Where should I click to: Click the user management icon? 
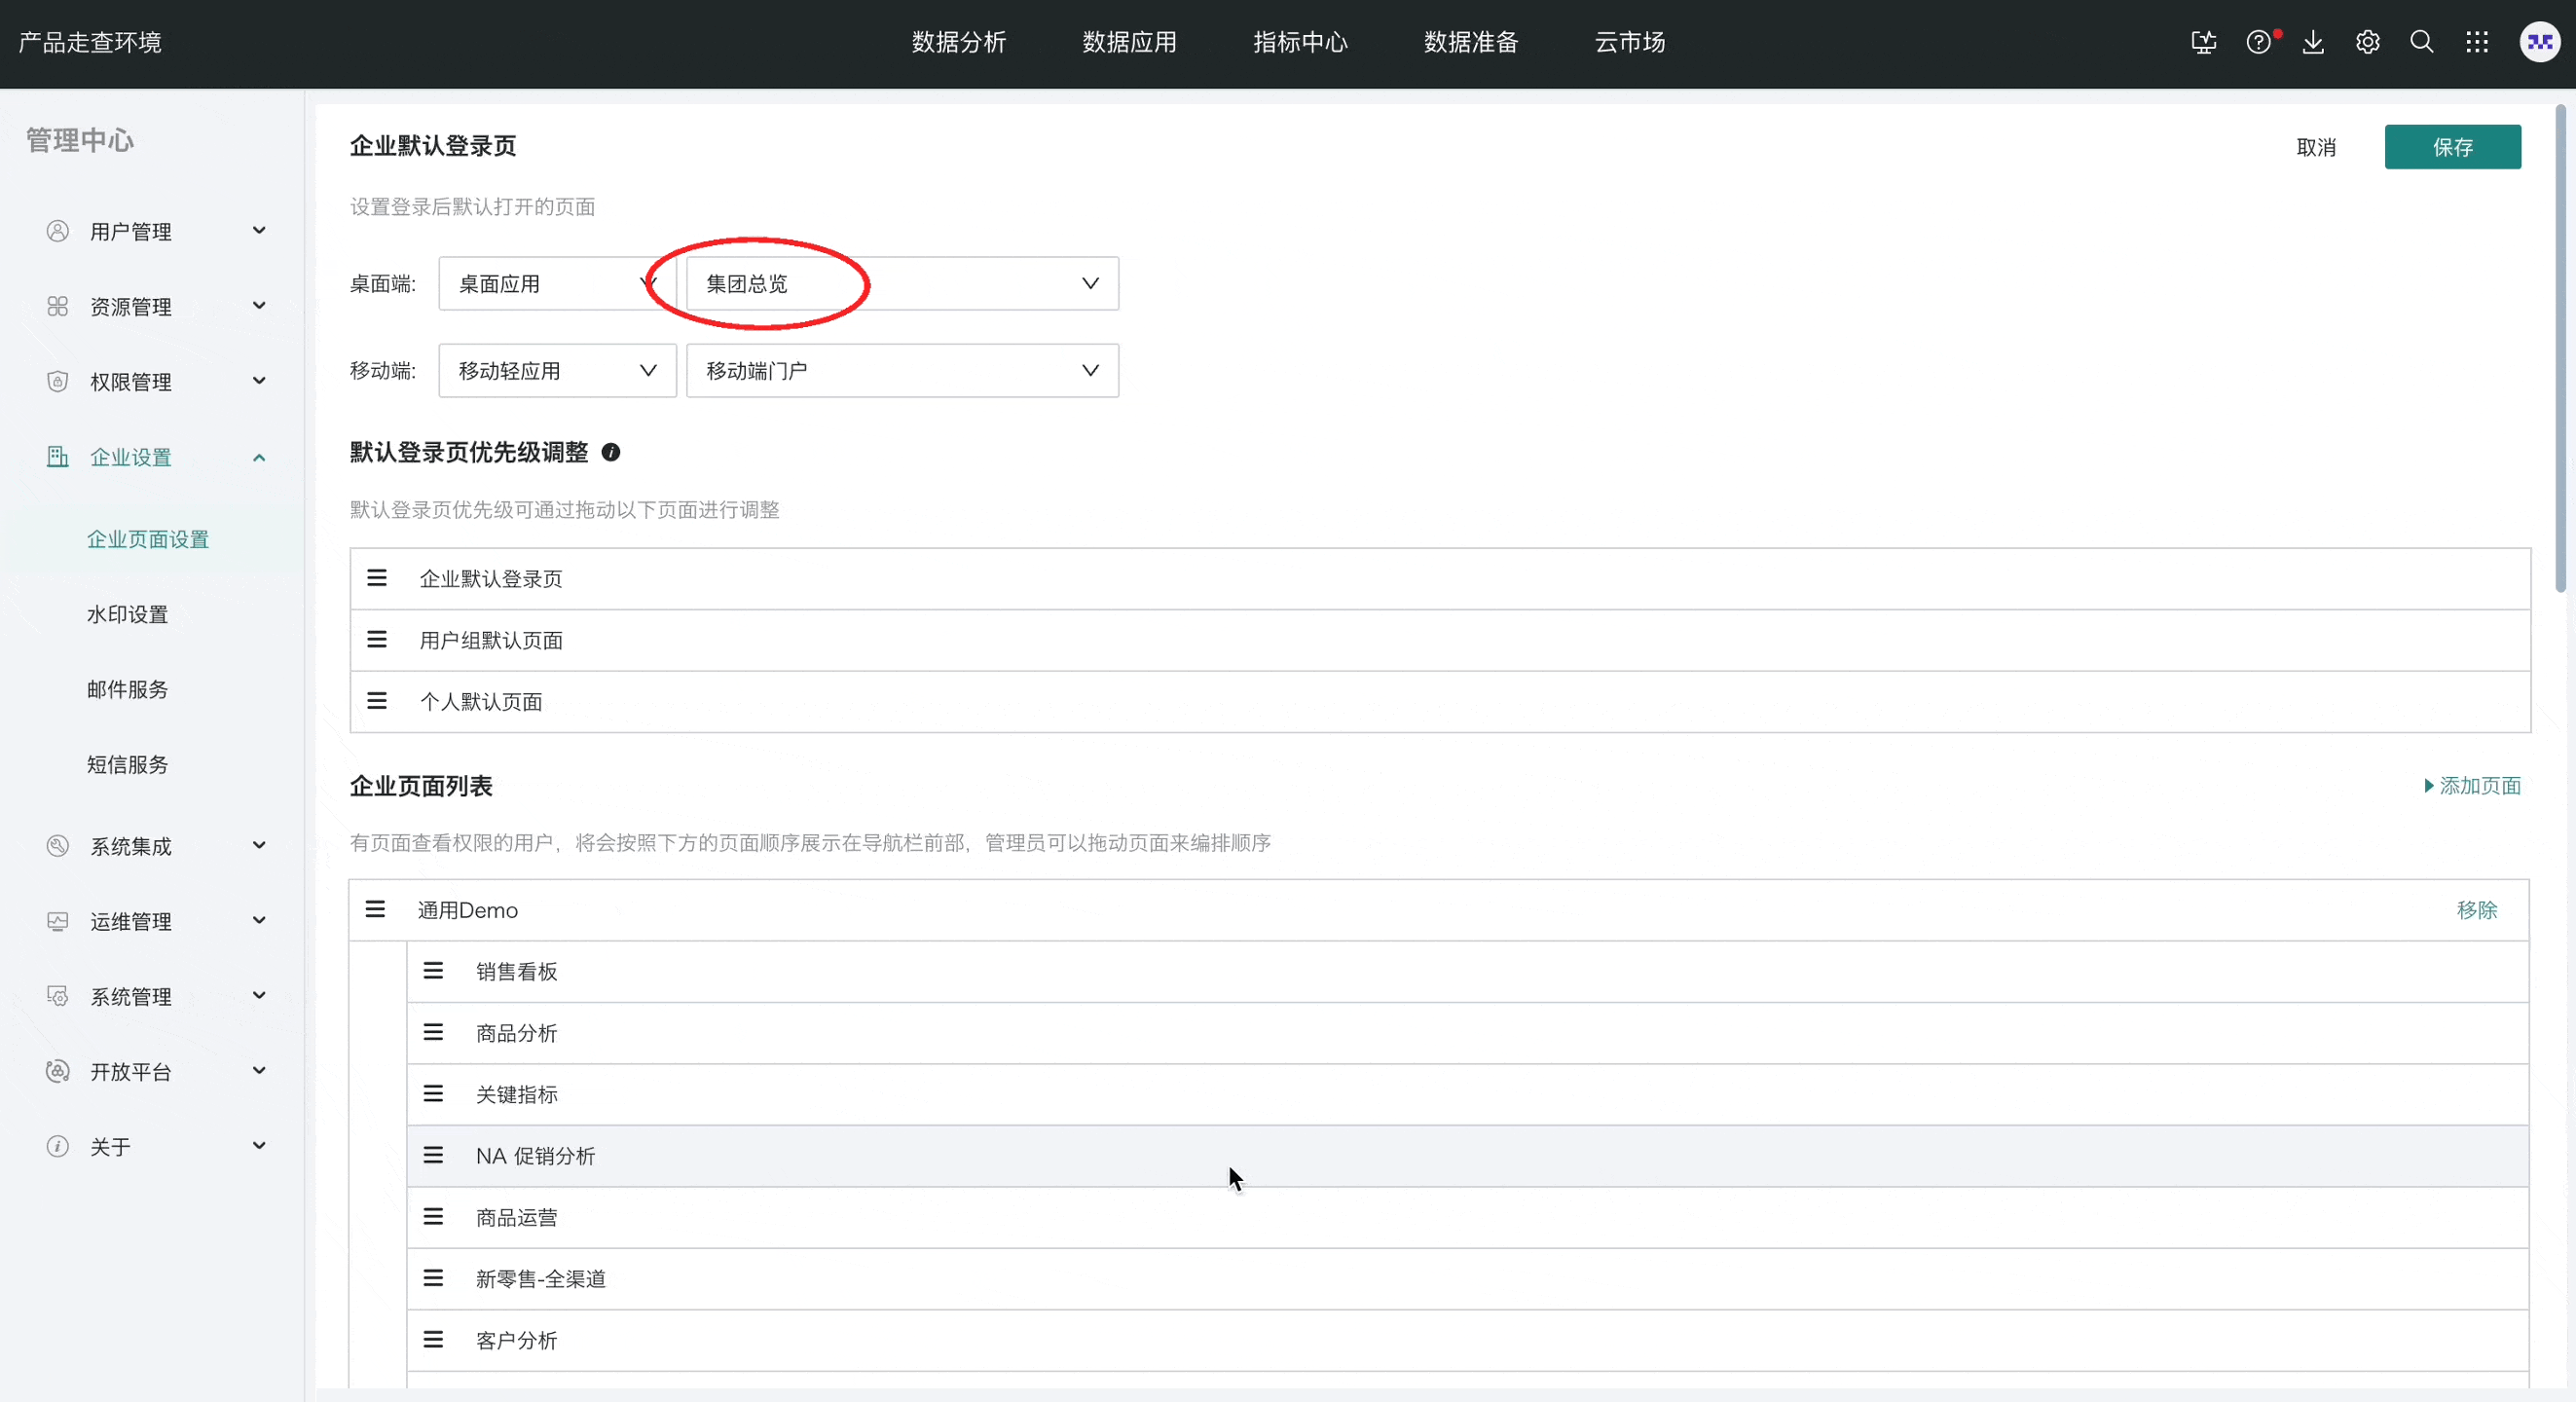point(57,232)
